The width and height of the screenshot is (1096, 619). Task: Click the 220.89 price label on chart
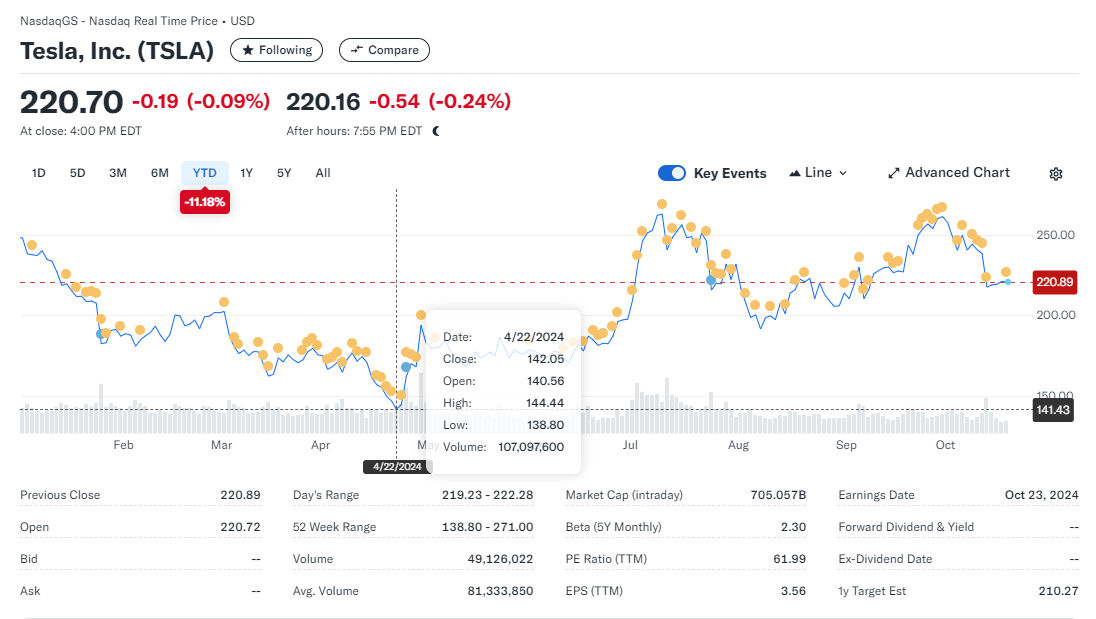click(x=1054, y=282)
